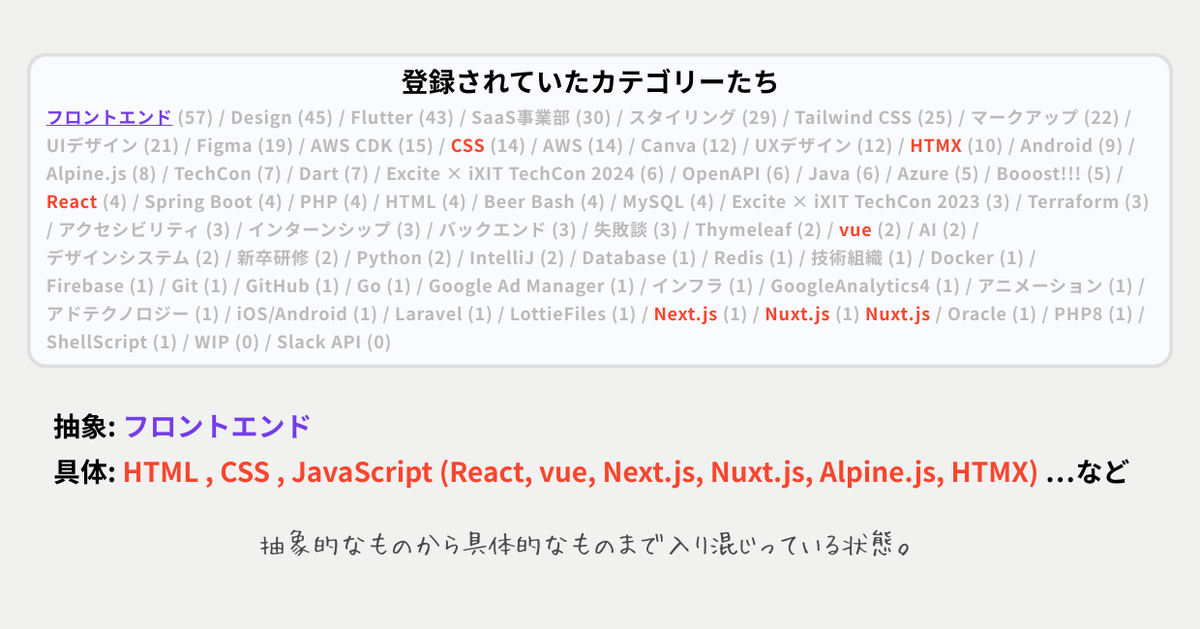Select the インフラ (1) category

pyautogui.click(x=702, y=286)
